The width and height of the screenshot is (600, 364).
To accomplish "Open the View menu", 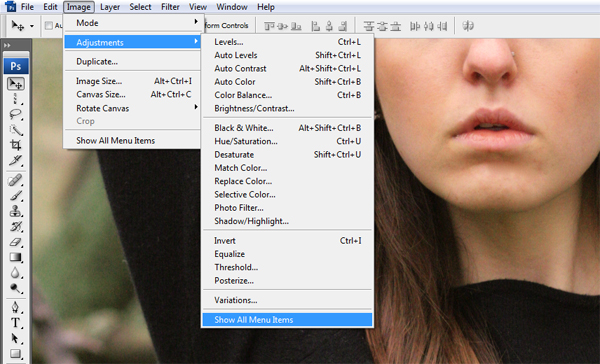I will (198, 7).
